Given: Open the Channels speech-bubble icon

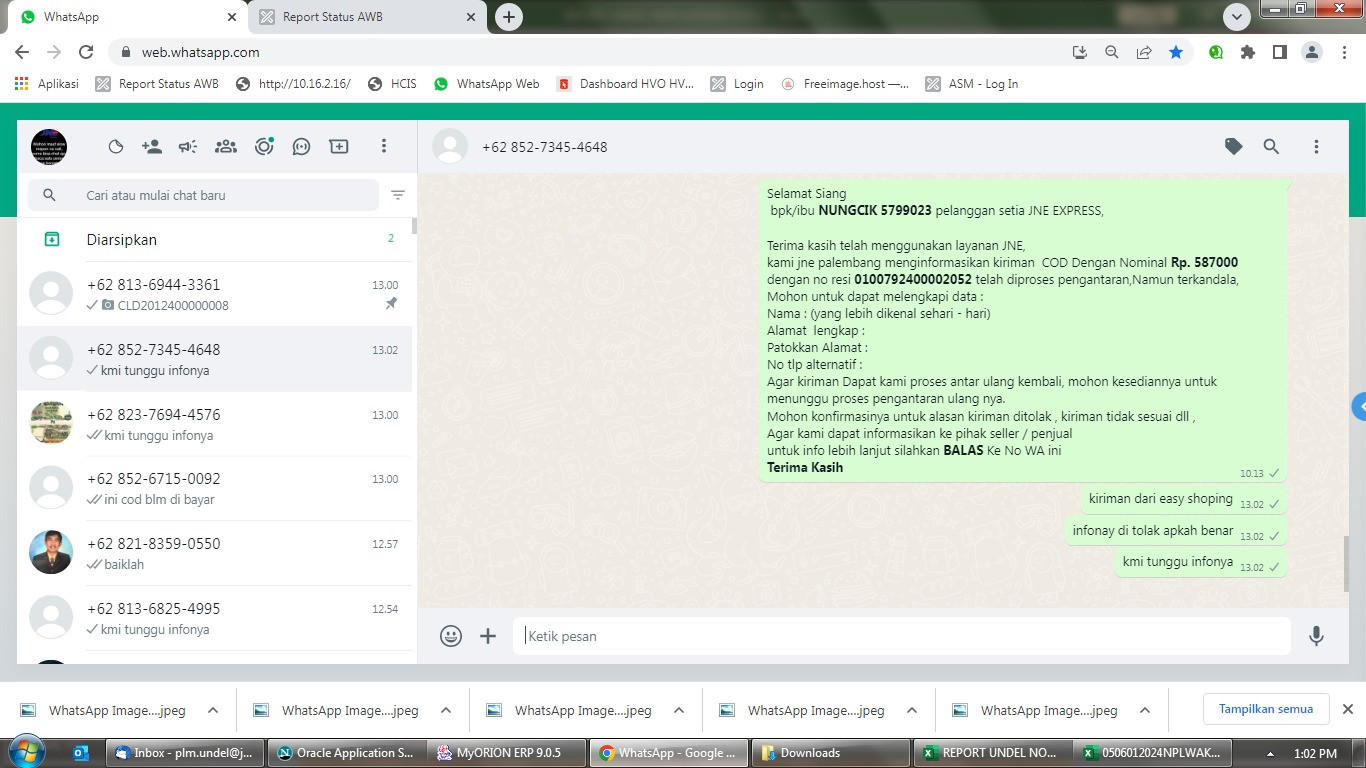Looking at the screenshot, I should coord(301,147).
